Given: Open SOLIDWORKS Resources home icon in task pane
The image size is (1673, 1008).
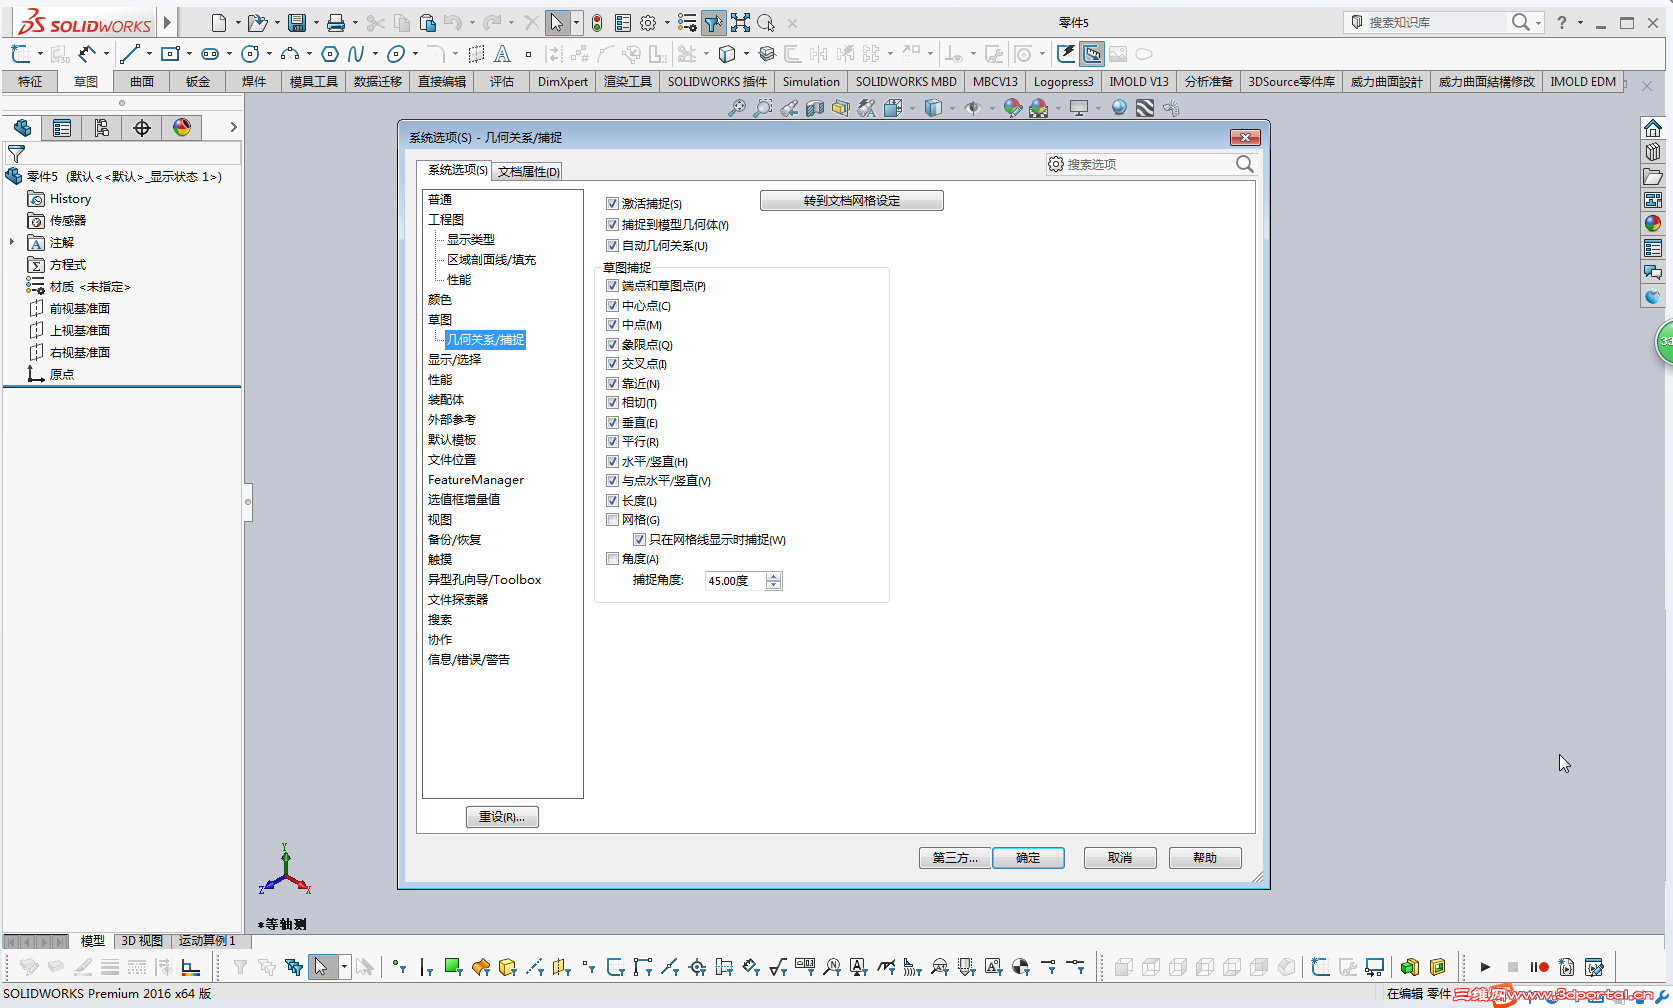Looking at the screenshot, I should [x=1653, y=128].
